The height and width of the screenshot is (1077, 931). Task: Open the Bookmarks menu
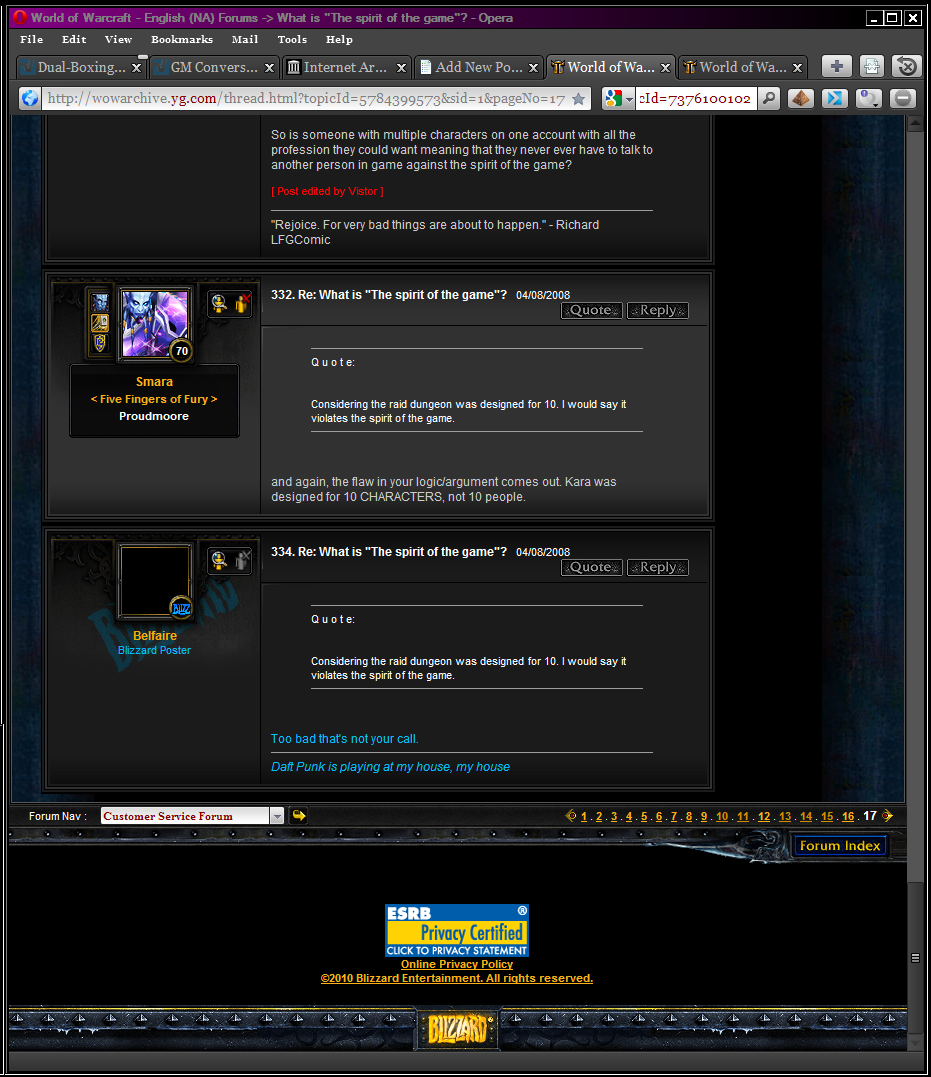[x=182, y=40]
